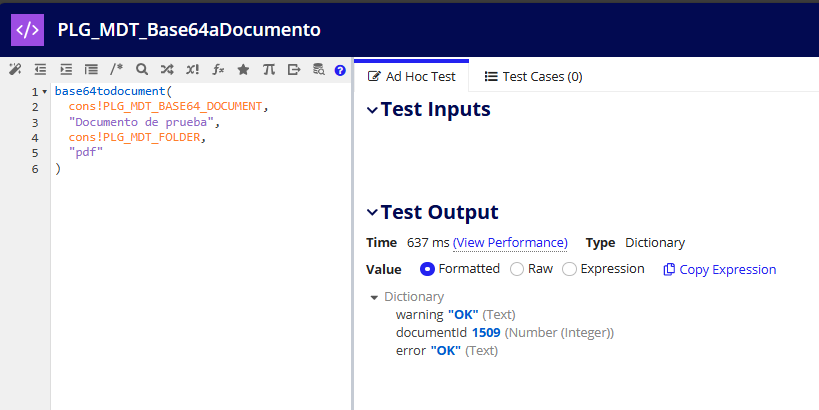Open help with the blue question mark
This screenshot has height=410, width=819.
tap(340, 70)
